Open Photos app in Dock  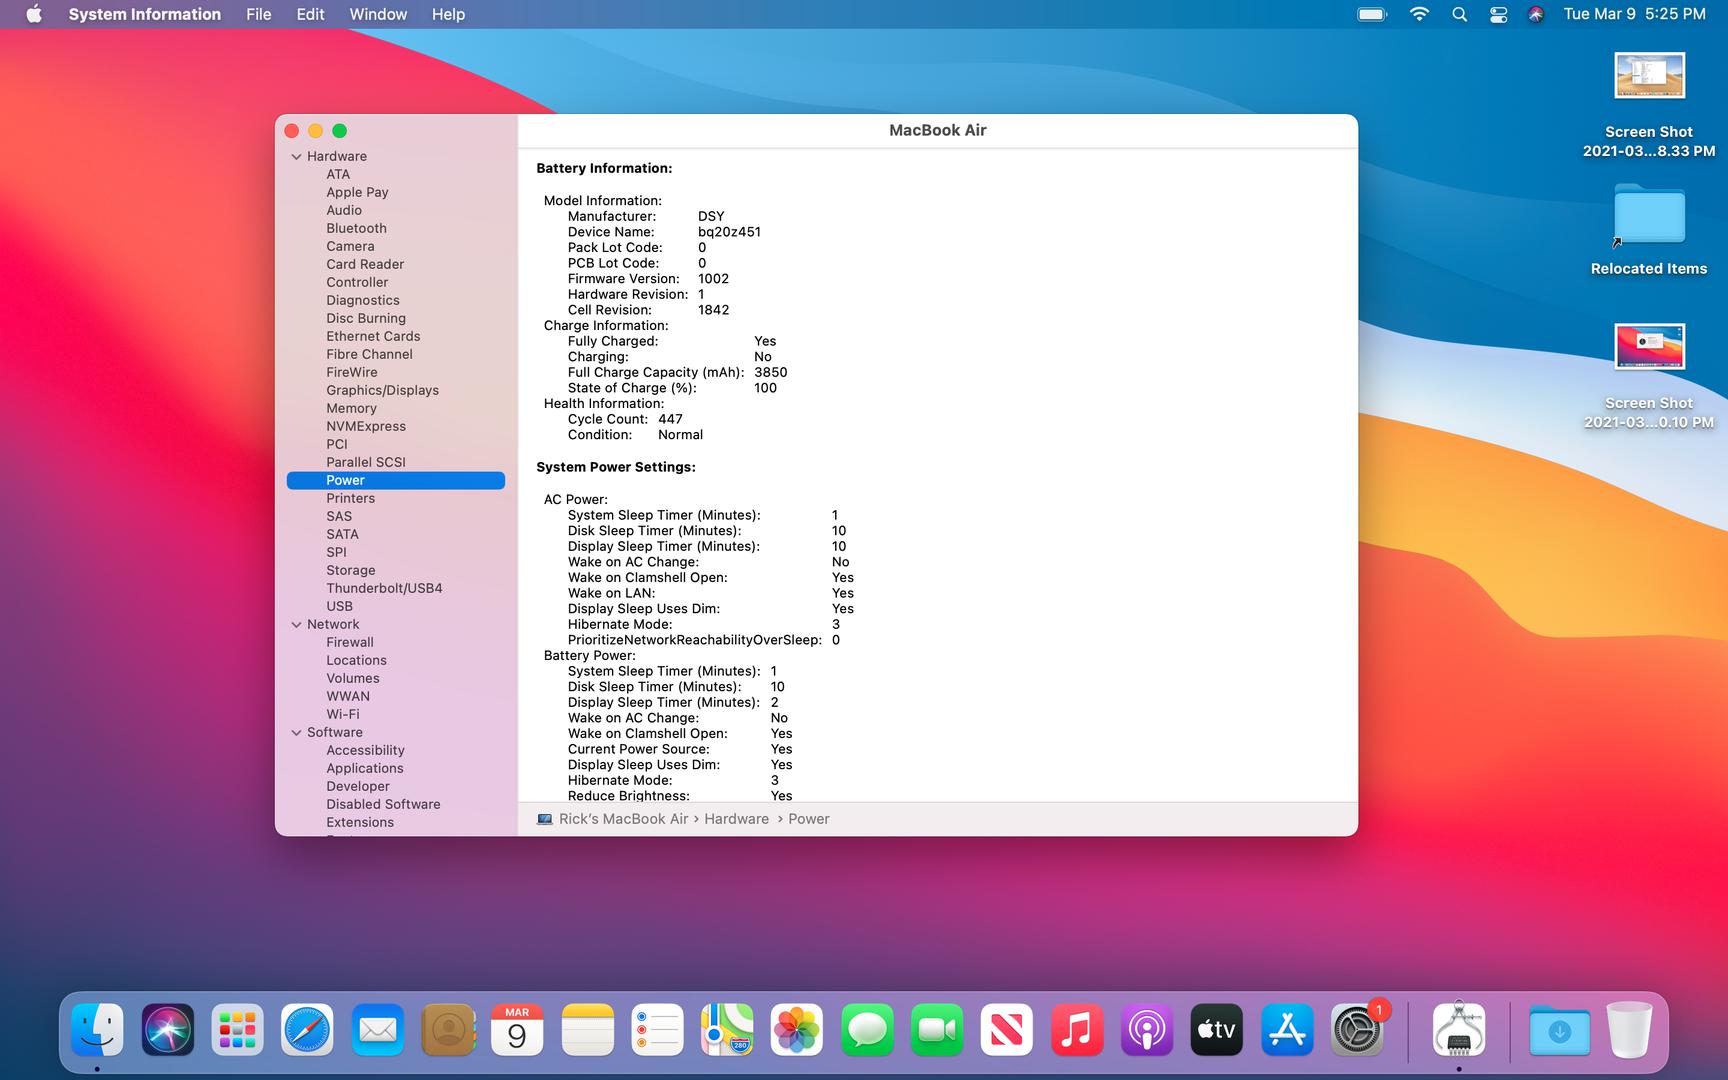point(797,1030)
